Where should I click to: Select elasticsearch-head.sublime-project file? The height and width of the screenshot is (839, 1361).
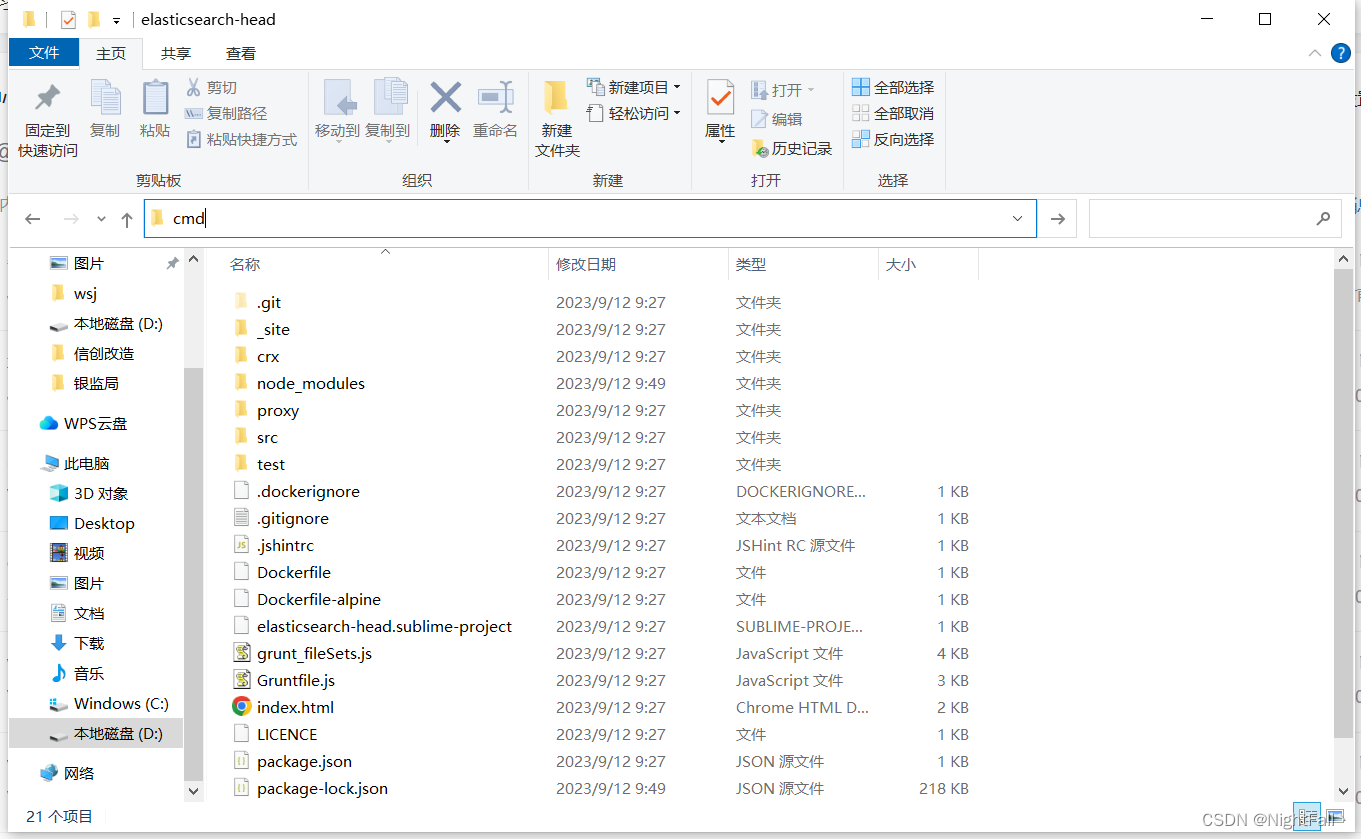384,626
